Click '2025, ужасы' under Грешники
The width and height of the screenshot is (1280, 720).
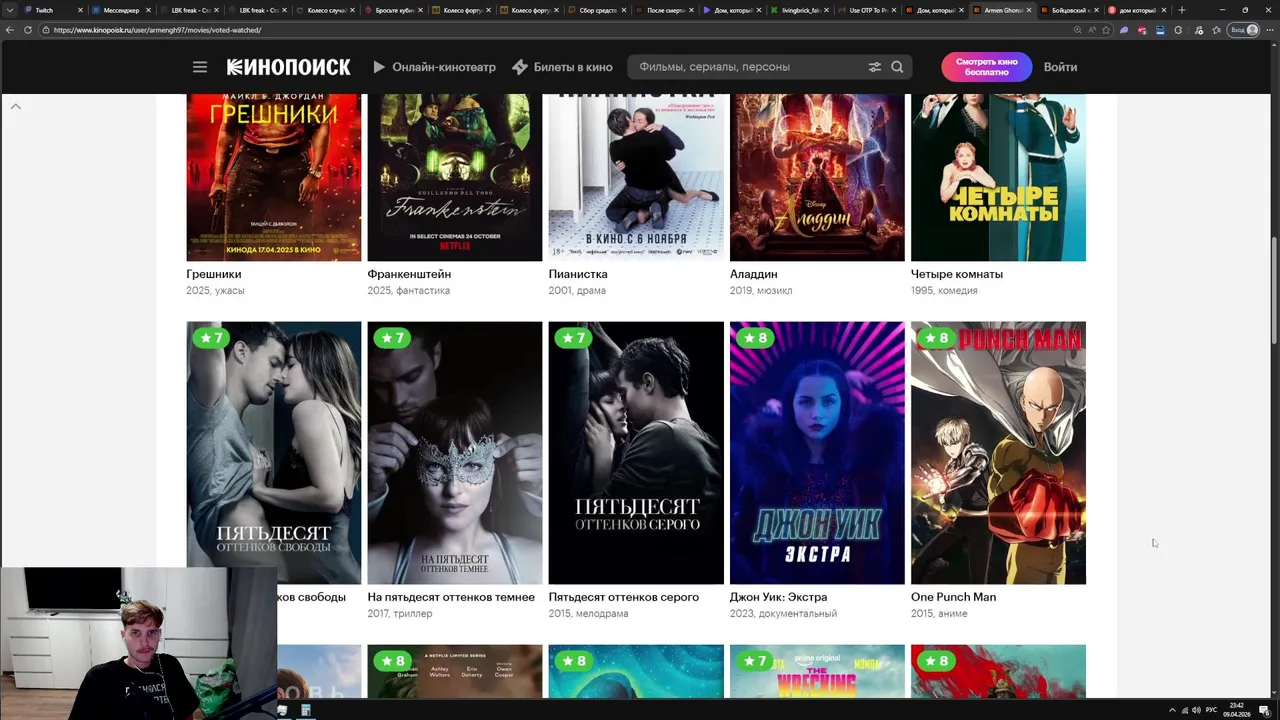(215, 291)
